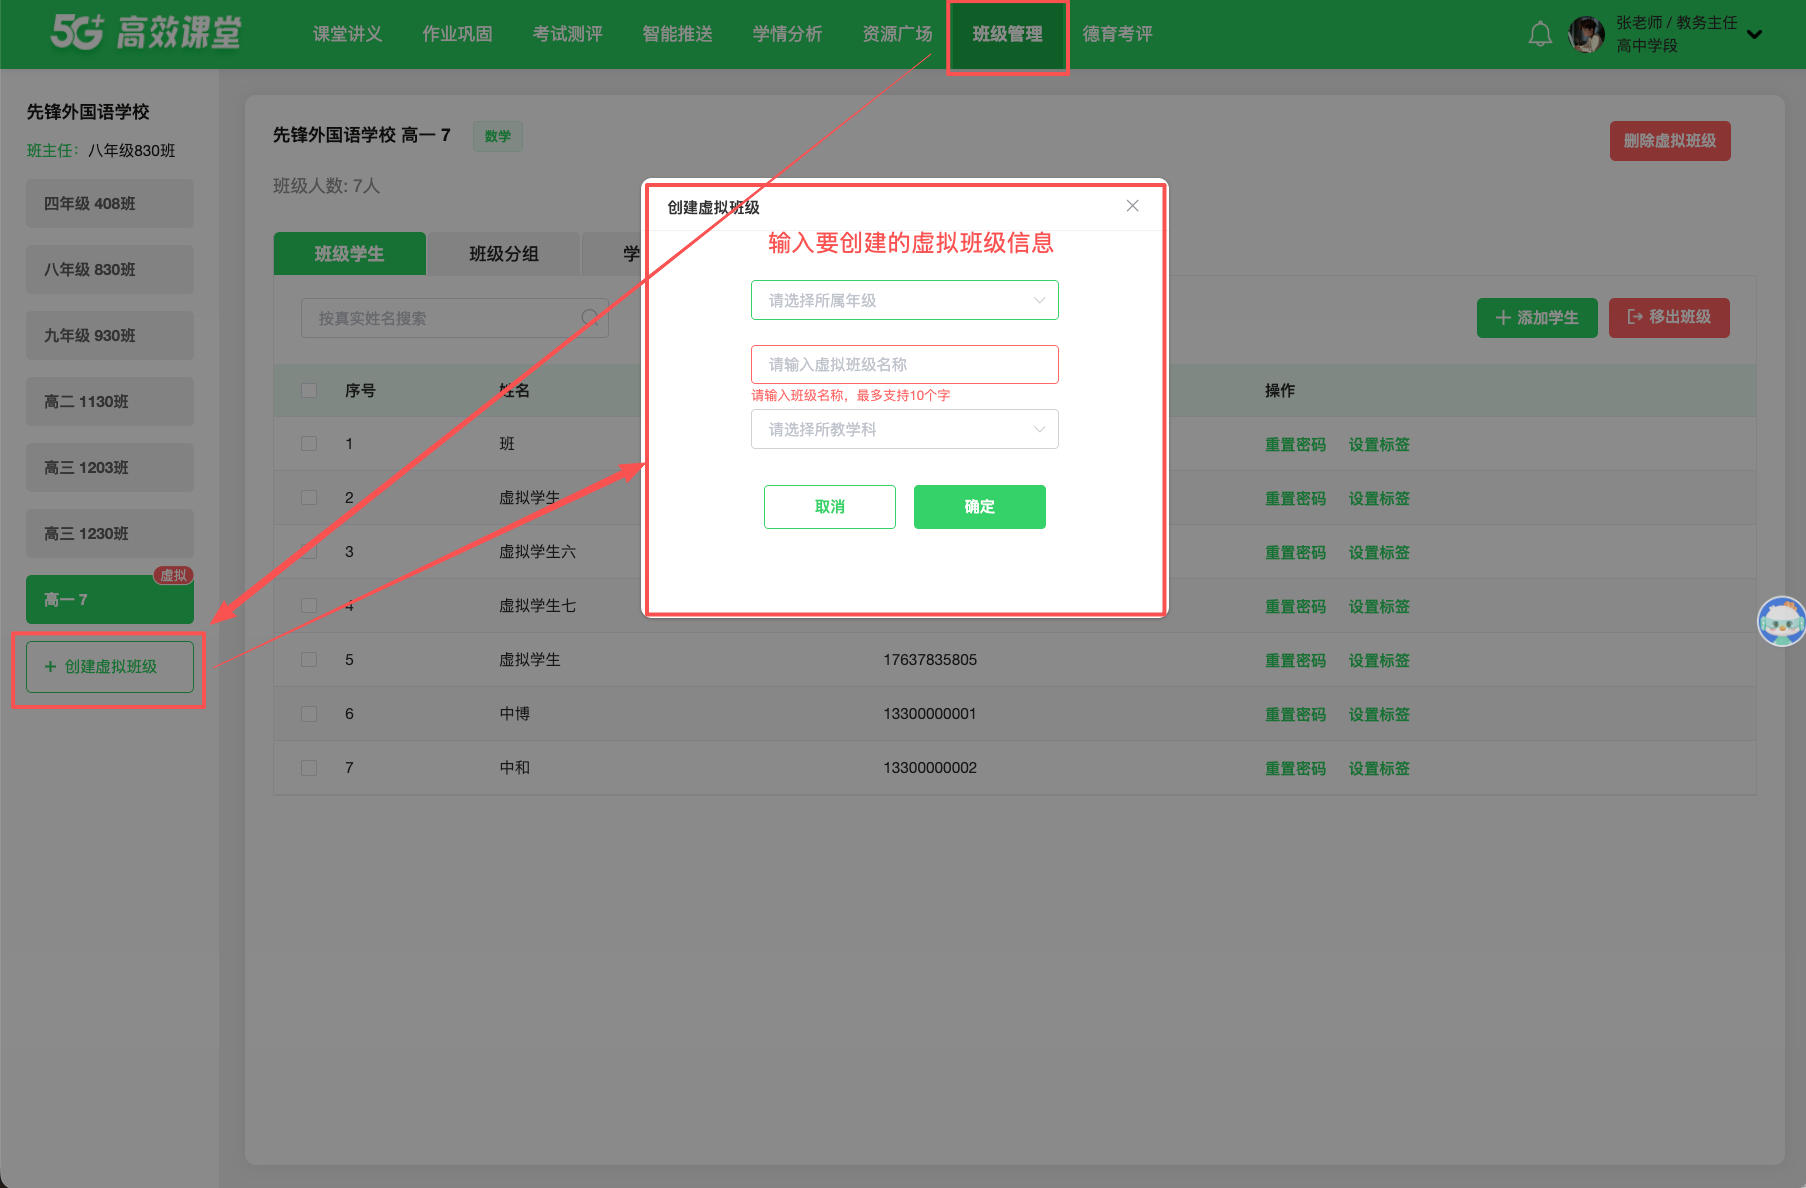Tick the checkbox for 中和 row
This screenshot has height=1188, width=1806.
[309, 768]
